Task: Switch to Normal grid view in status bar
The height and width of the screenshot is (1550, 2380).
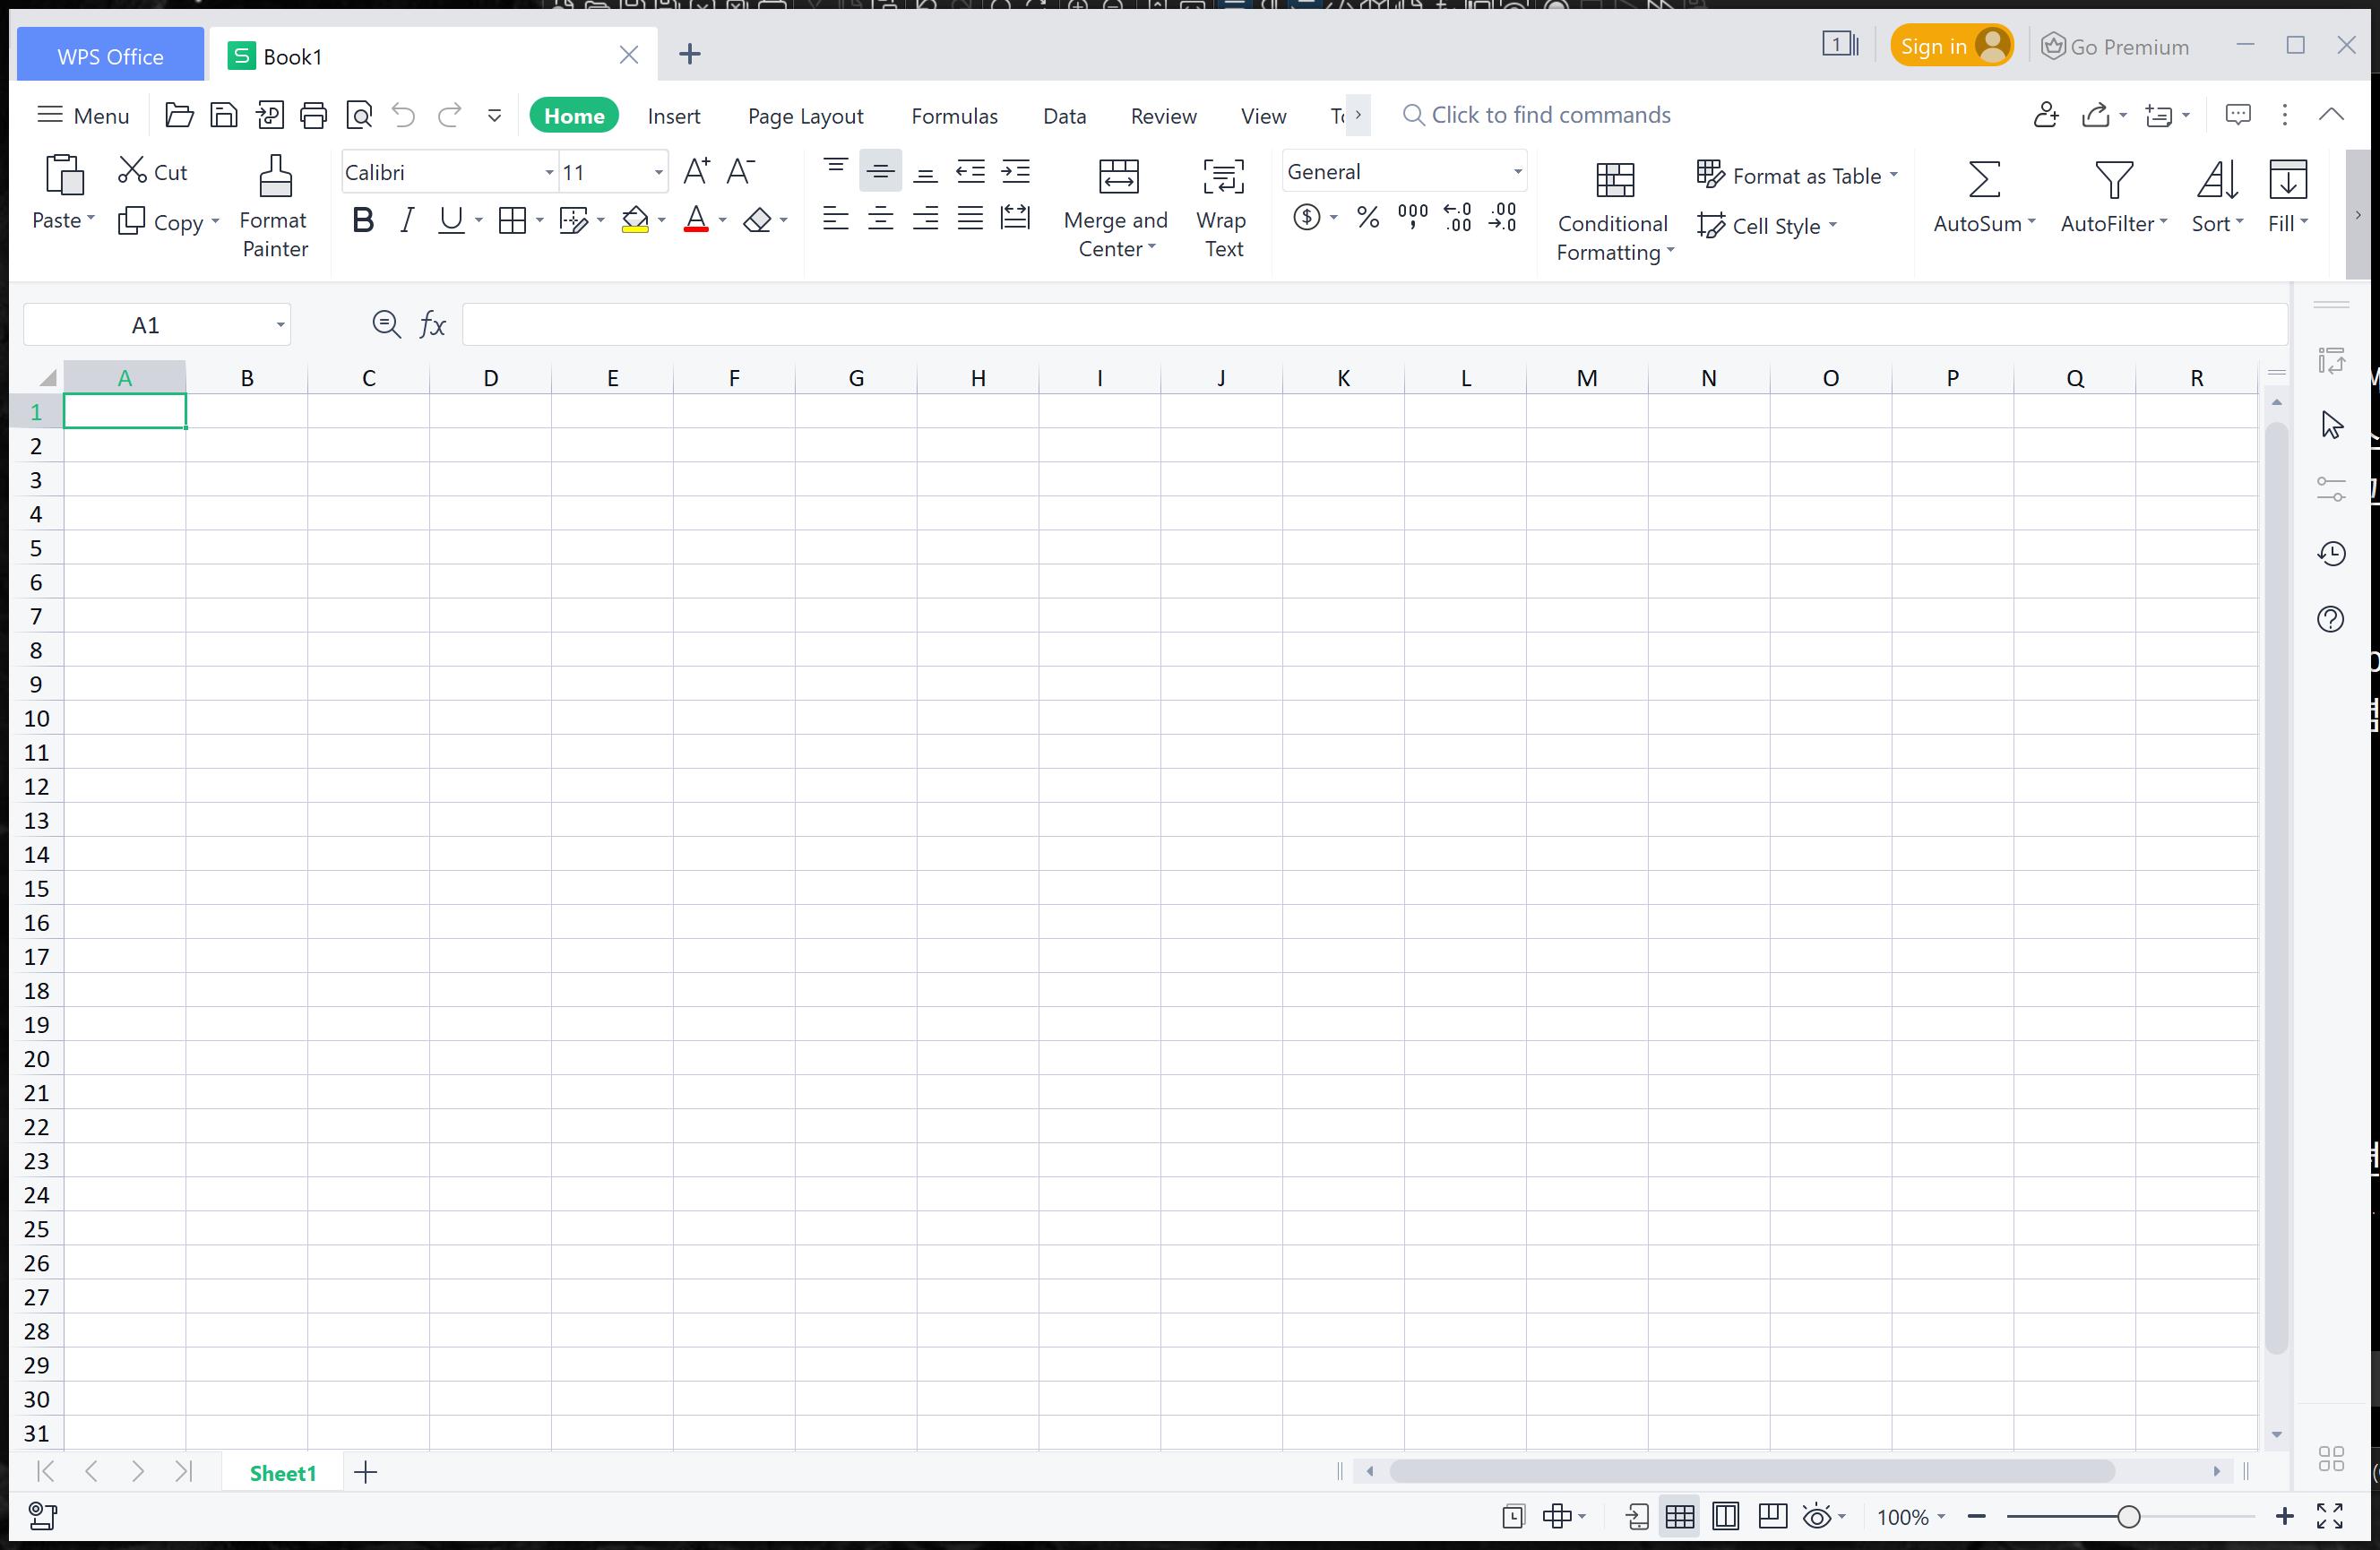Action: coord(1680,1517)
